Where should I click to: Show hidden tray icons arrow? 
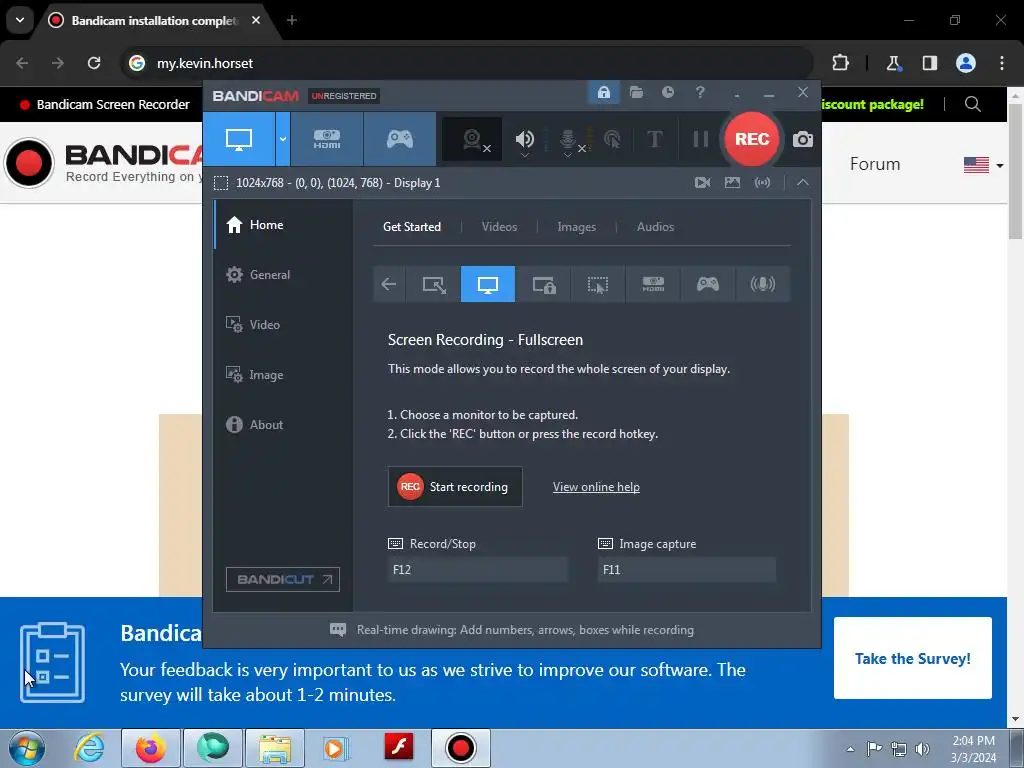850,749
